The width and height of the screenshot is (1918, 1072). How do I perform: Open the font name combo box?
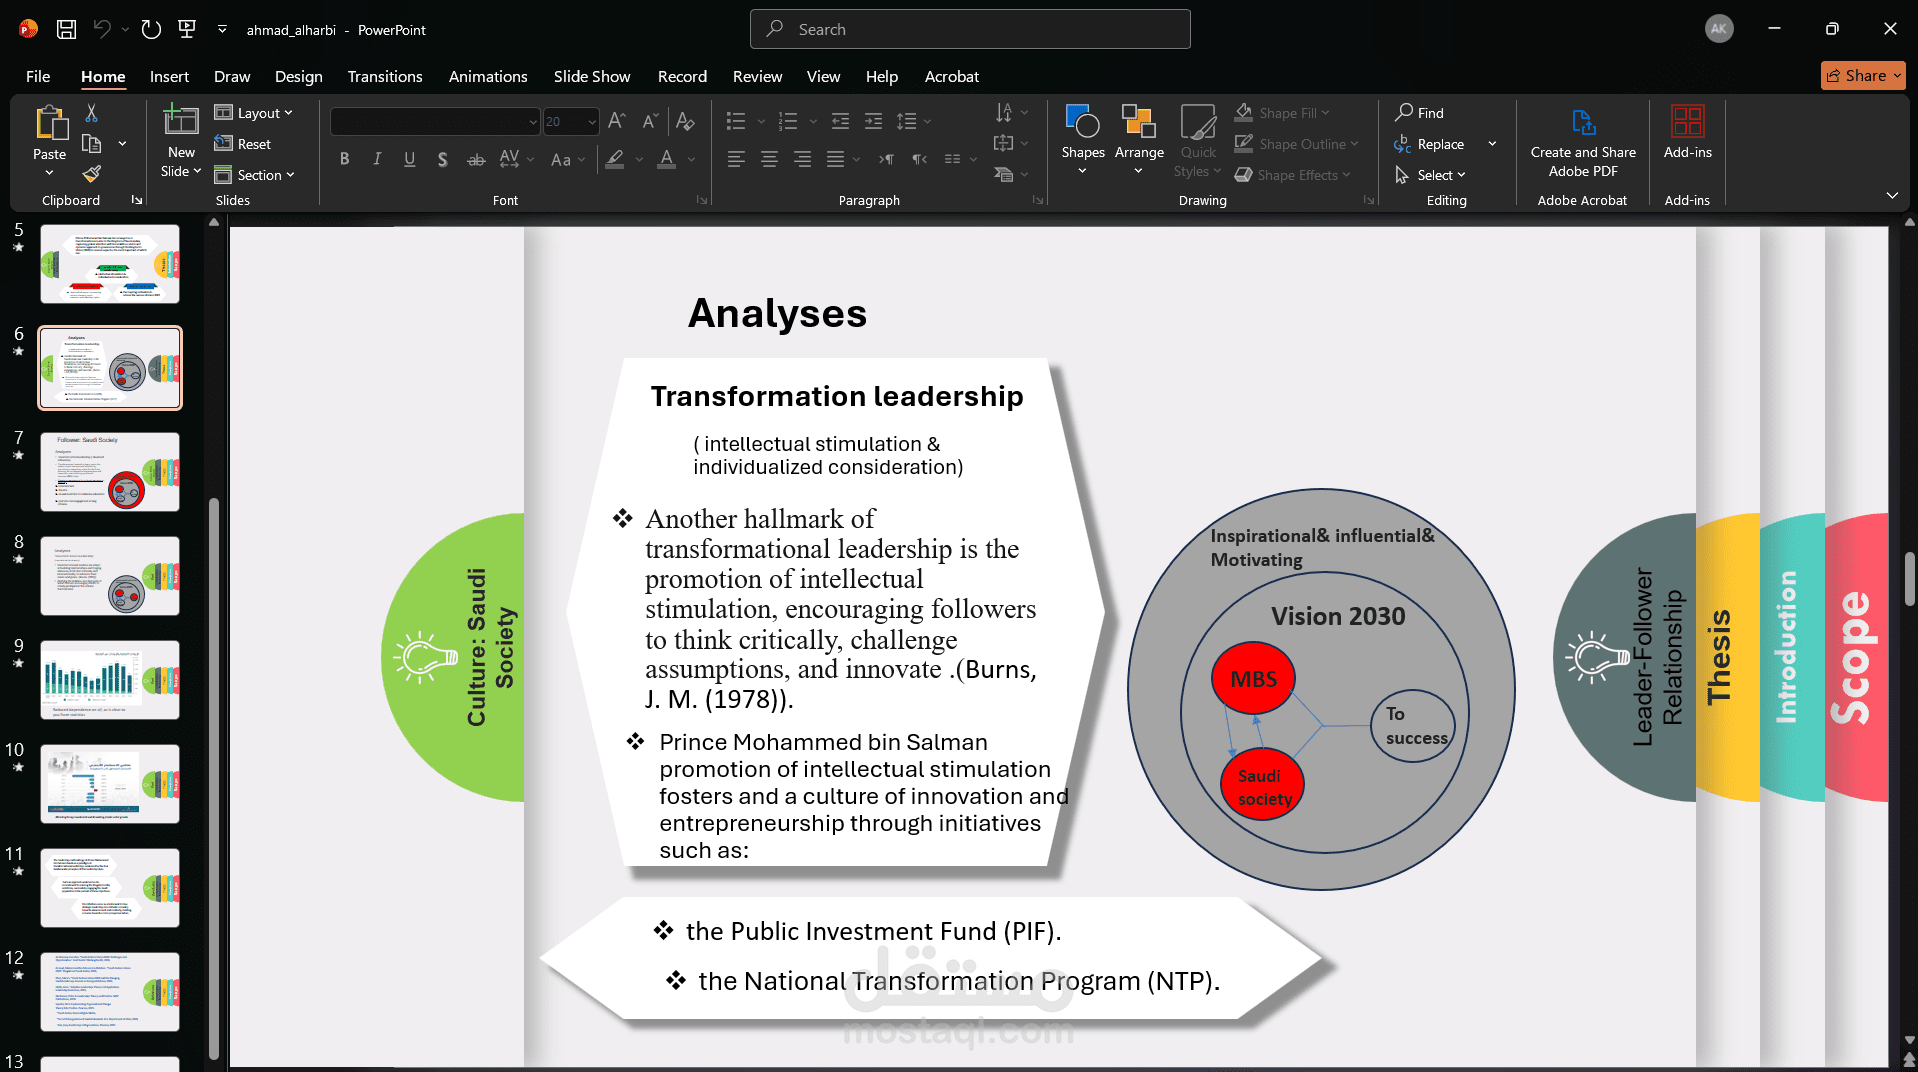(435, 121)
